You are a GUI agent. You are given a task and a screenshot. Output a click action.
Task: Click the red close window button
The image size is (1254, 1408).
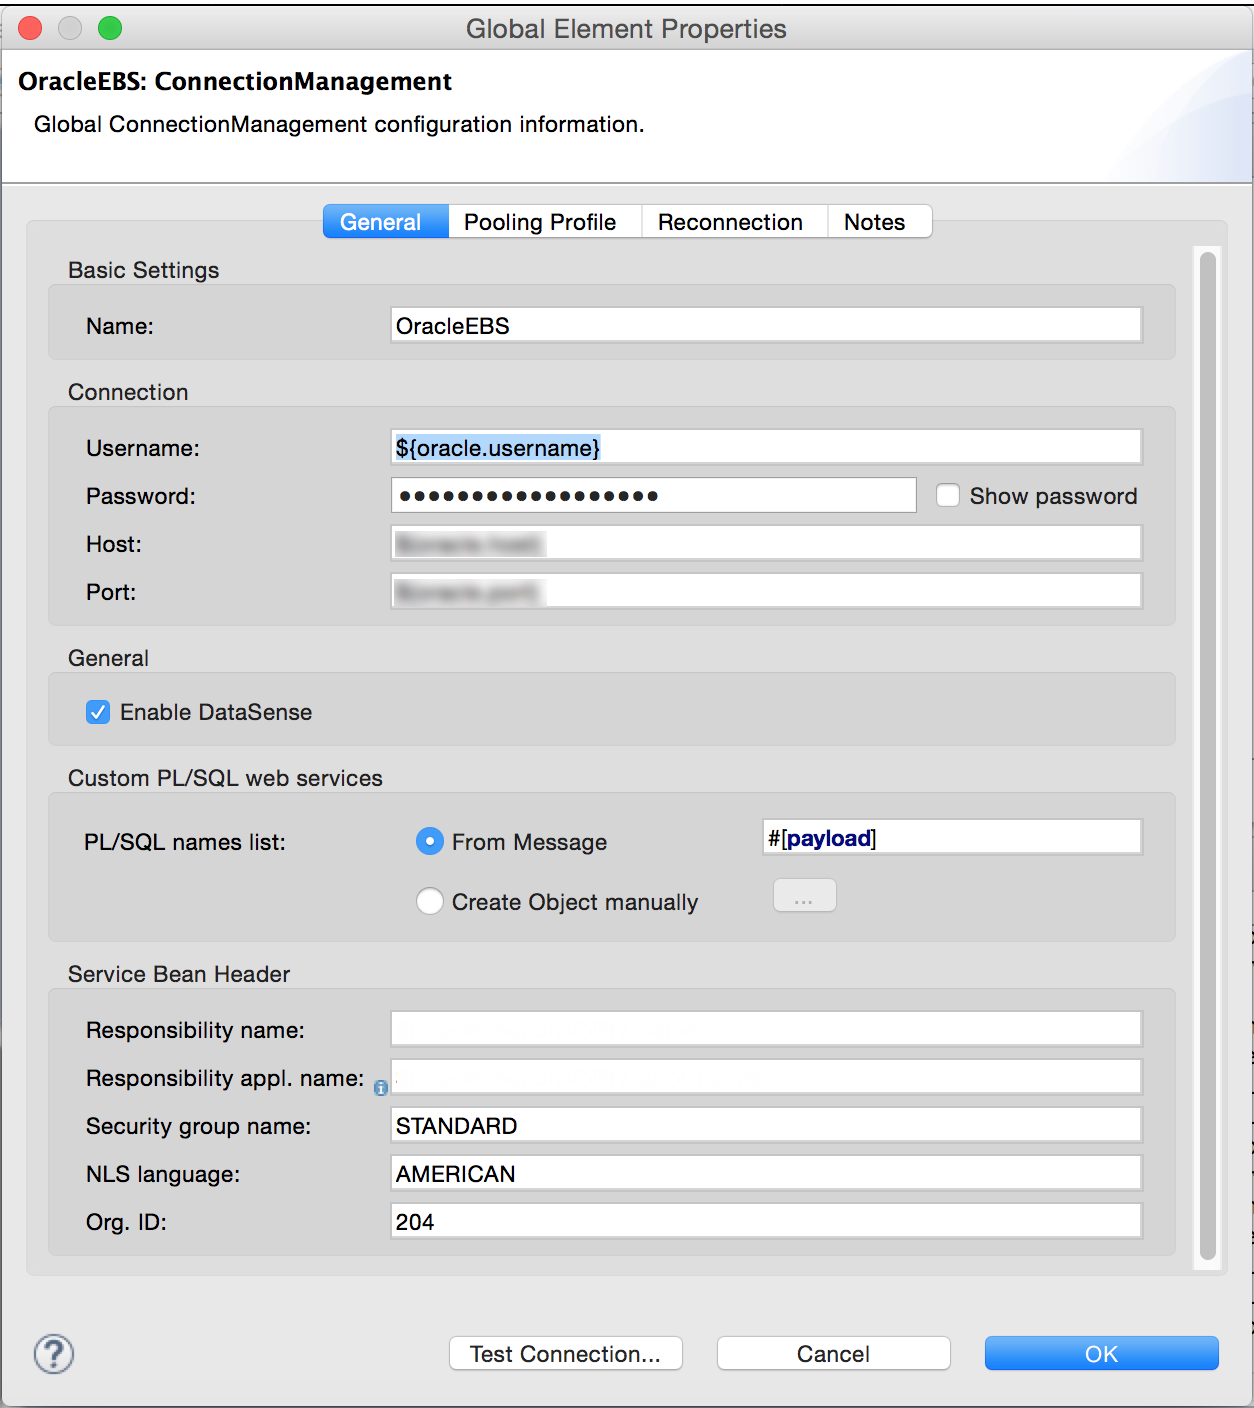(31, 28)
